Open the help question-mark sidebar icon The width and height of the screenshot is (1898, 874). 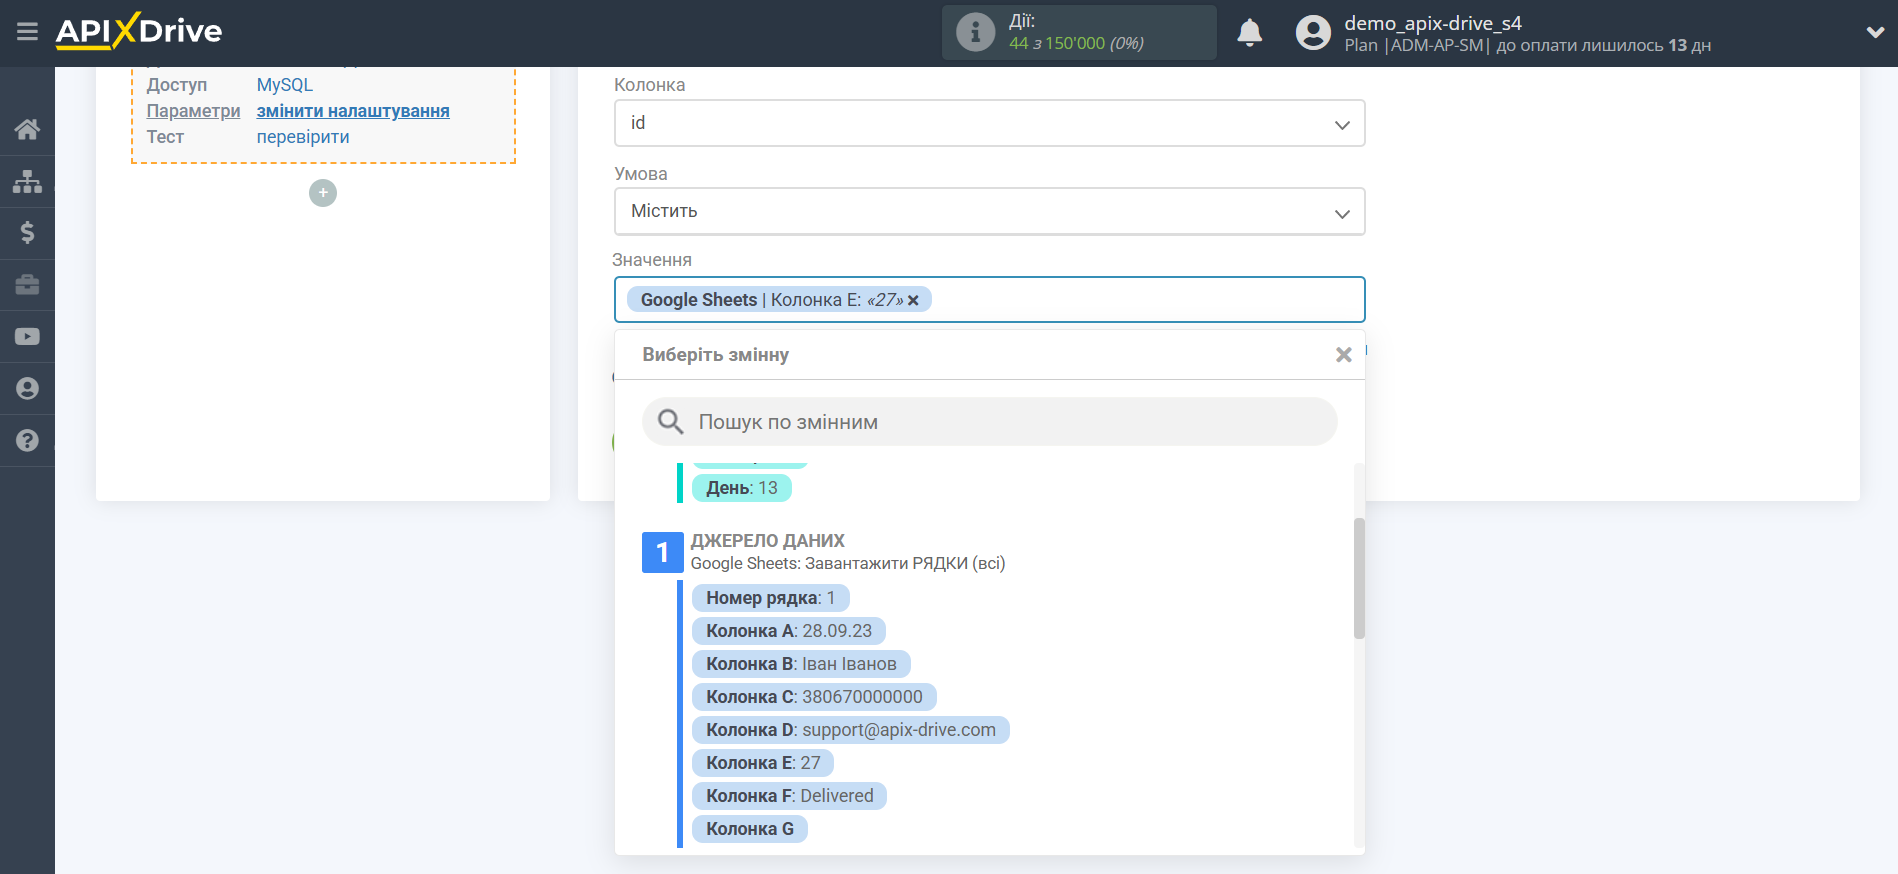(x=27, y=441)
